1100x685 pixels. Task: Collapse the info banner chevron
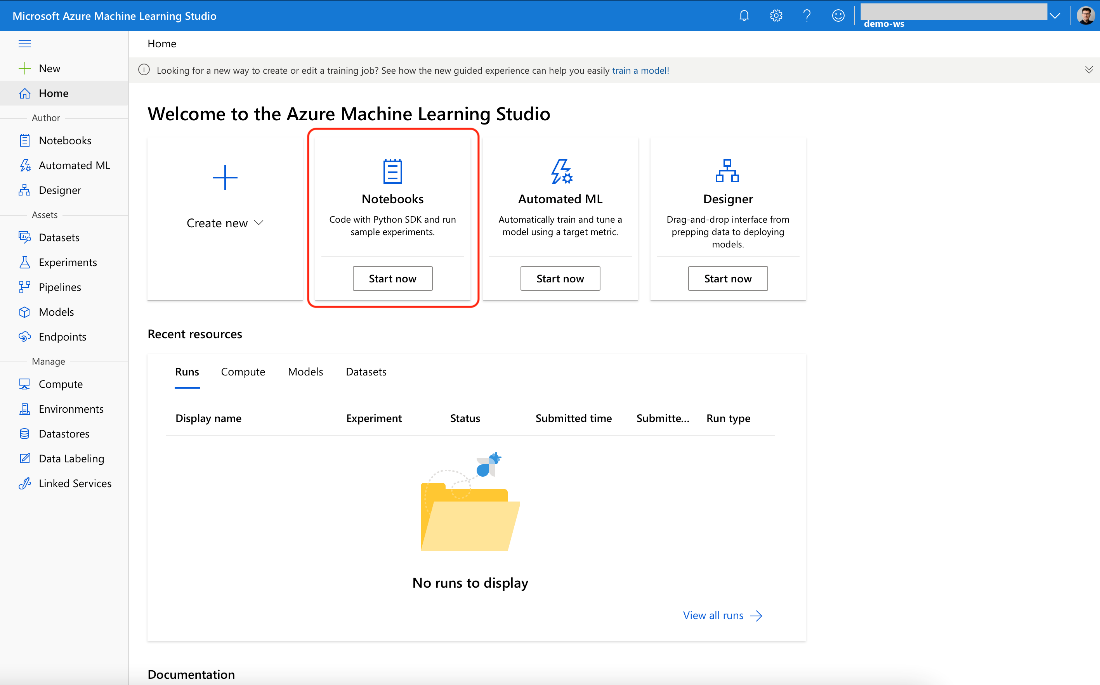pyautogui.click(x=1089, y=69)
